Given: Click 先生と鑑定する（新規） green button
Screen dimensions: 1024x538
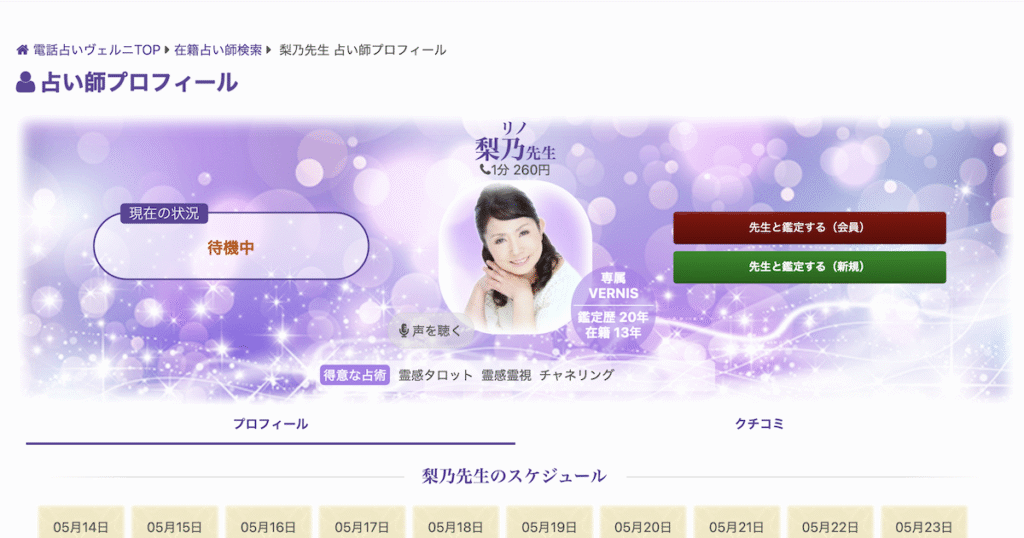Looking at the screenshot, I should click(809, 267).
